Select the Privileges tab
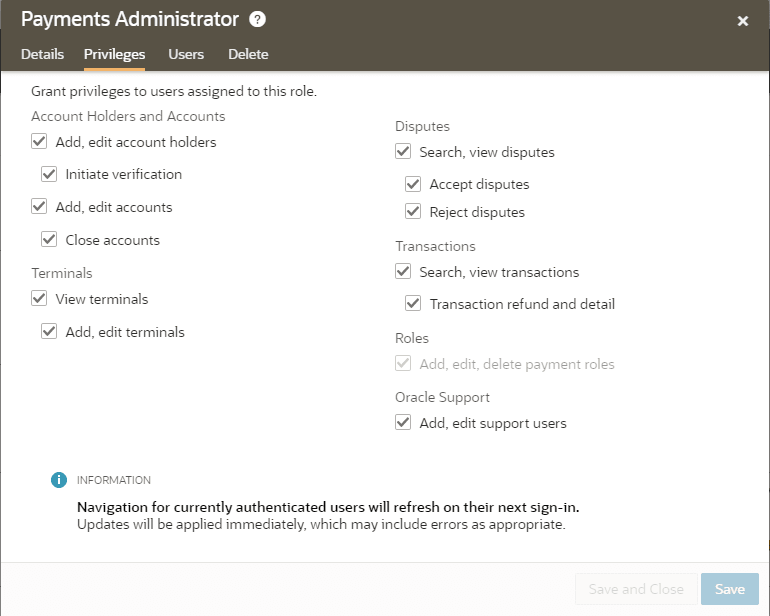This screenshot has width=770, height=616. click(x=114, y=54)
